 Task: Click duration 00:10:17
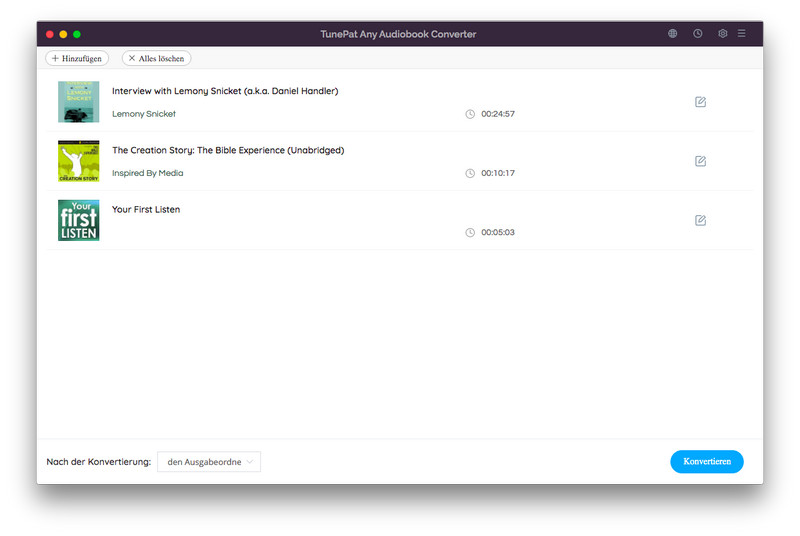click(x=498, y=173)
